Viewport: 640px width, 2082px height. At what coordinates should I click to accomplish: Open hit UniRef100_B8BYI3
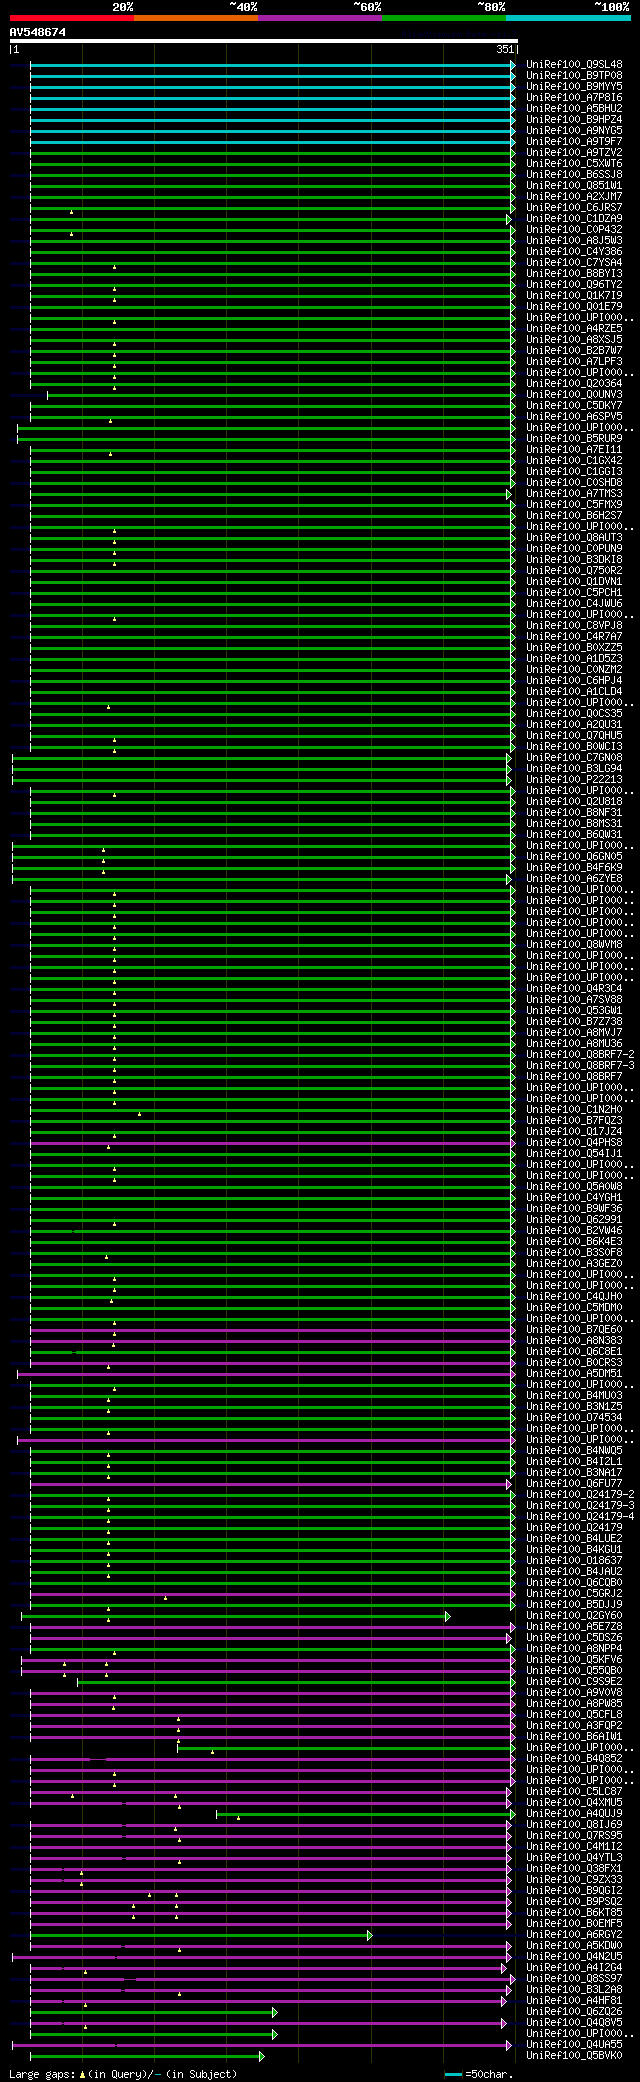coord(574,274)
